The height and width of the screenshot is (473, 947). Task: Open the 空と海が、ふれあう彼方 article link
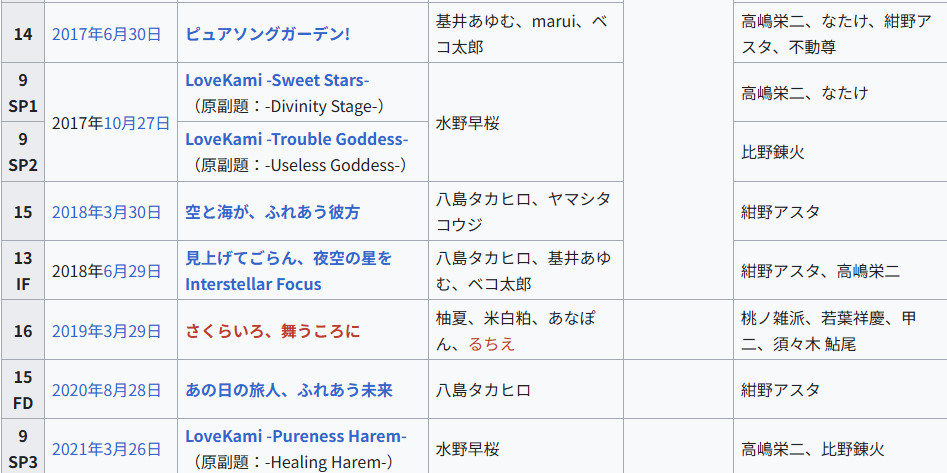pos(272,212)
